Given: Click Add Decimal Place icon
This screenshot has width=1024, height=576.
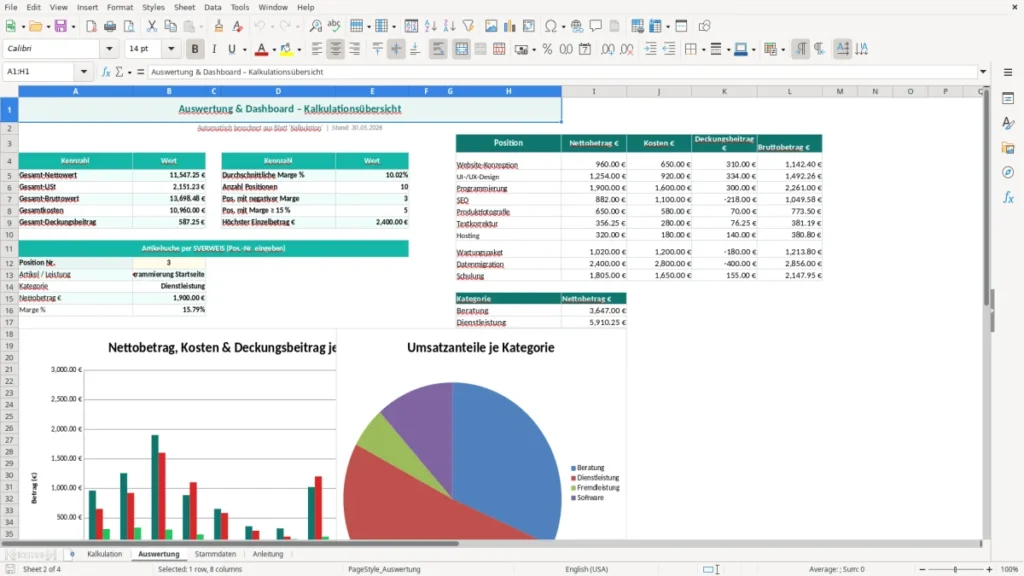Looking at the screenshot, I should tap(607, 49).
